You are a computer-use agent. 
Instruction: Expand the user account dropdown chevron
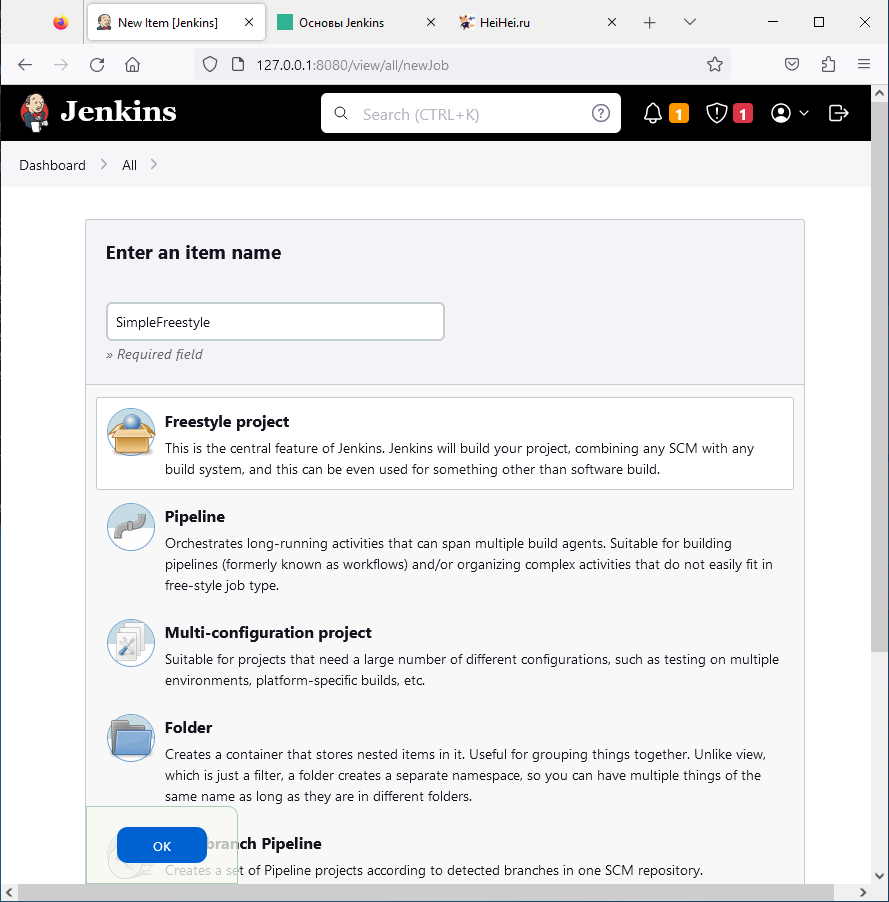[x=804, y=113]
